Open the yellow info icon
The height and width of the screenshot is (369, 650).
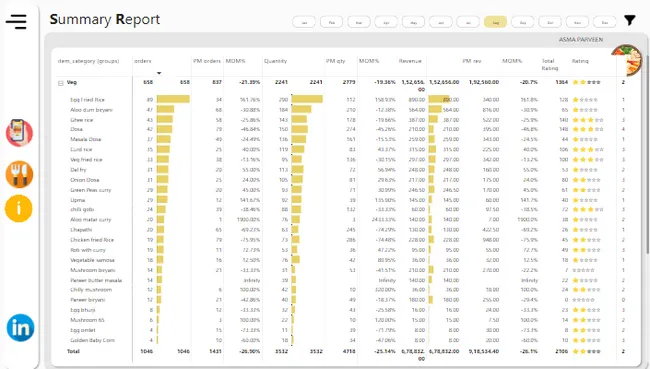tap(19, 208)
